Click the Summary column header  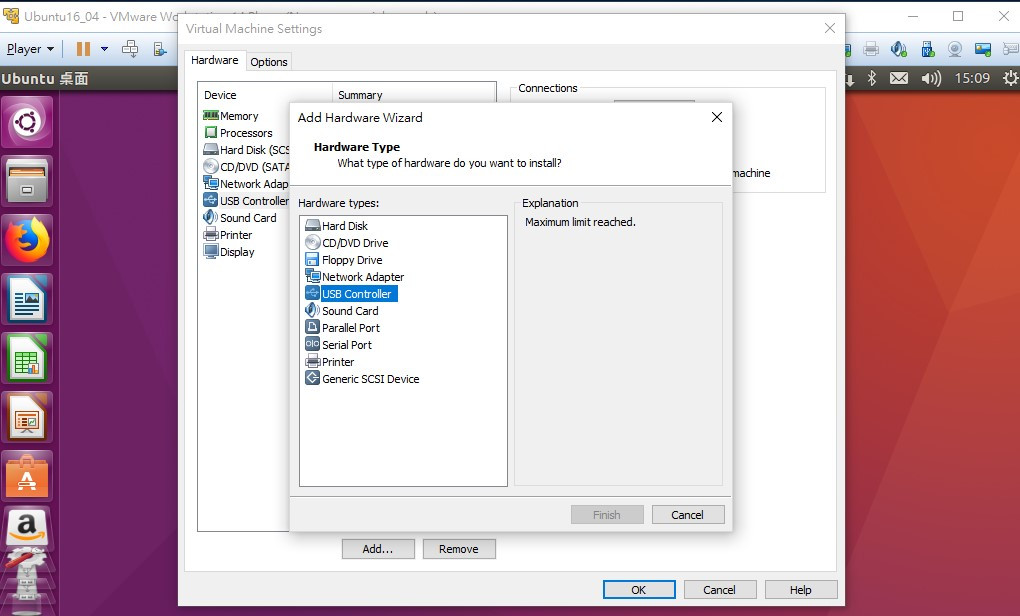pyautogui.click(x=414, y=95)
